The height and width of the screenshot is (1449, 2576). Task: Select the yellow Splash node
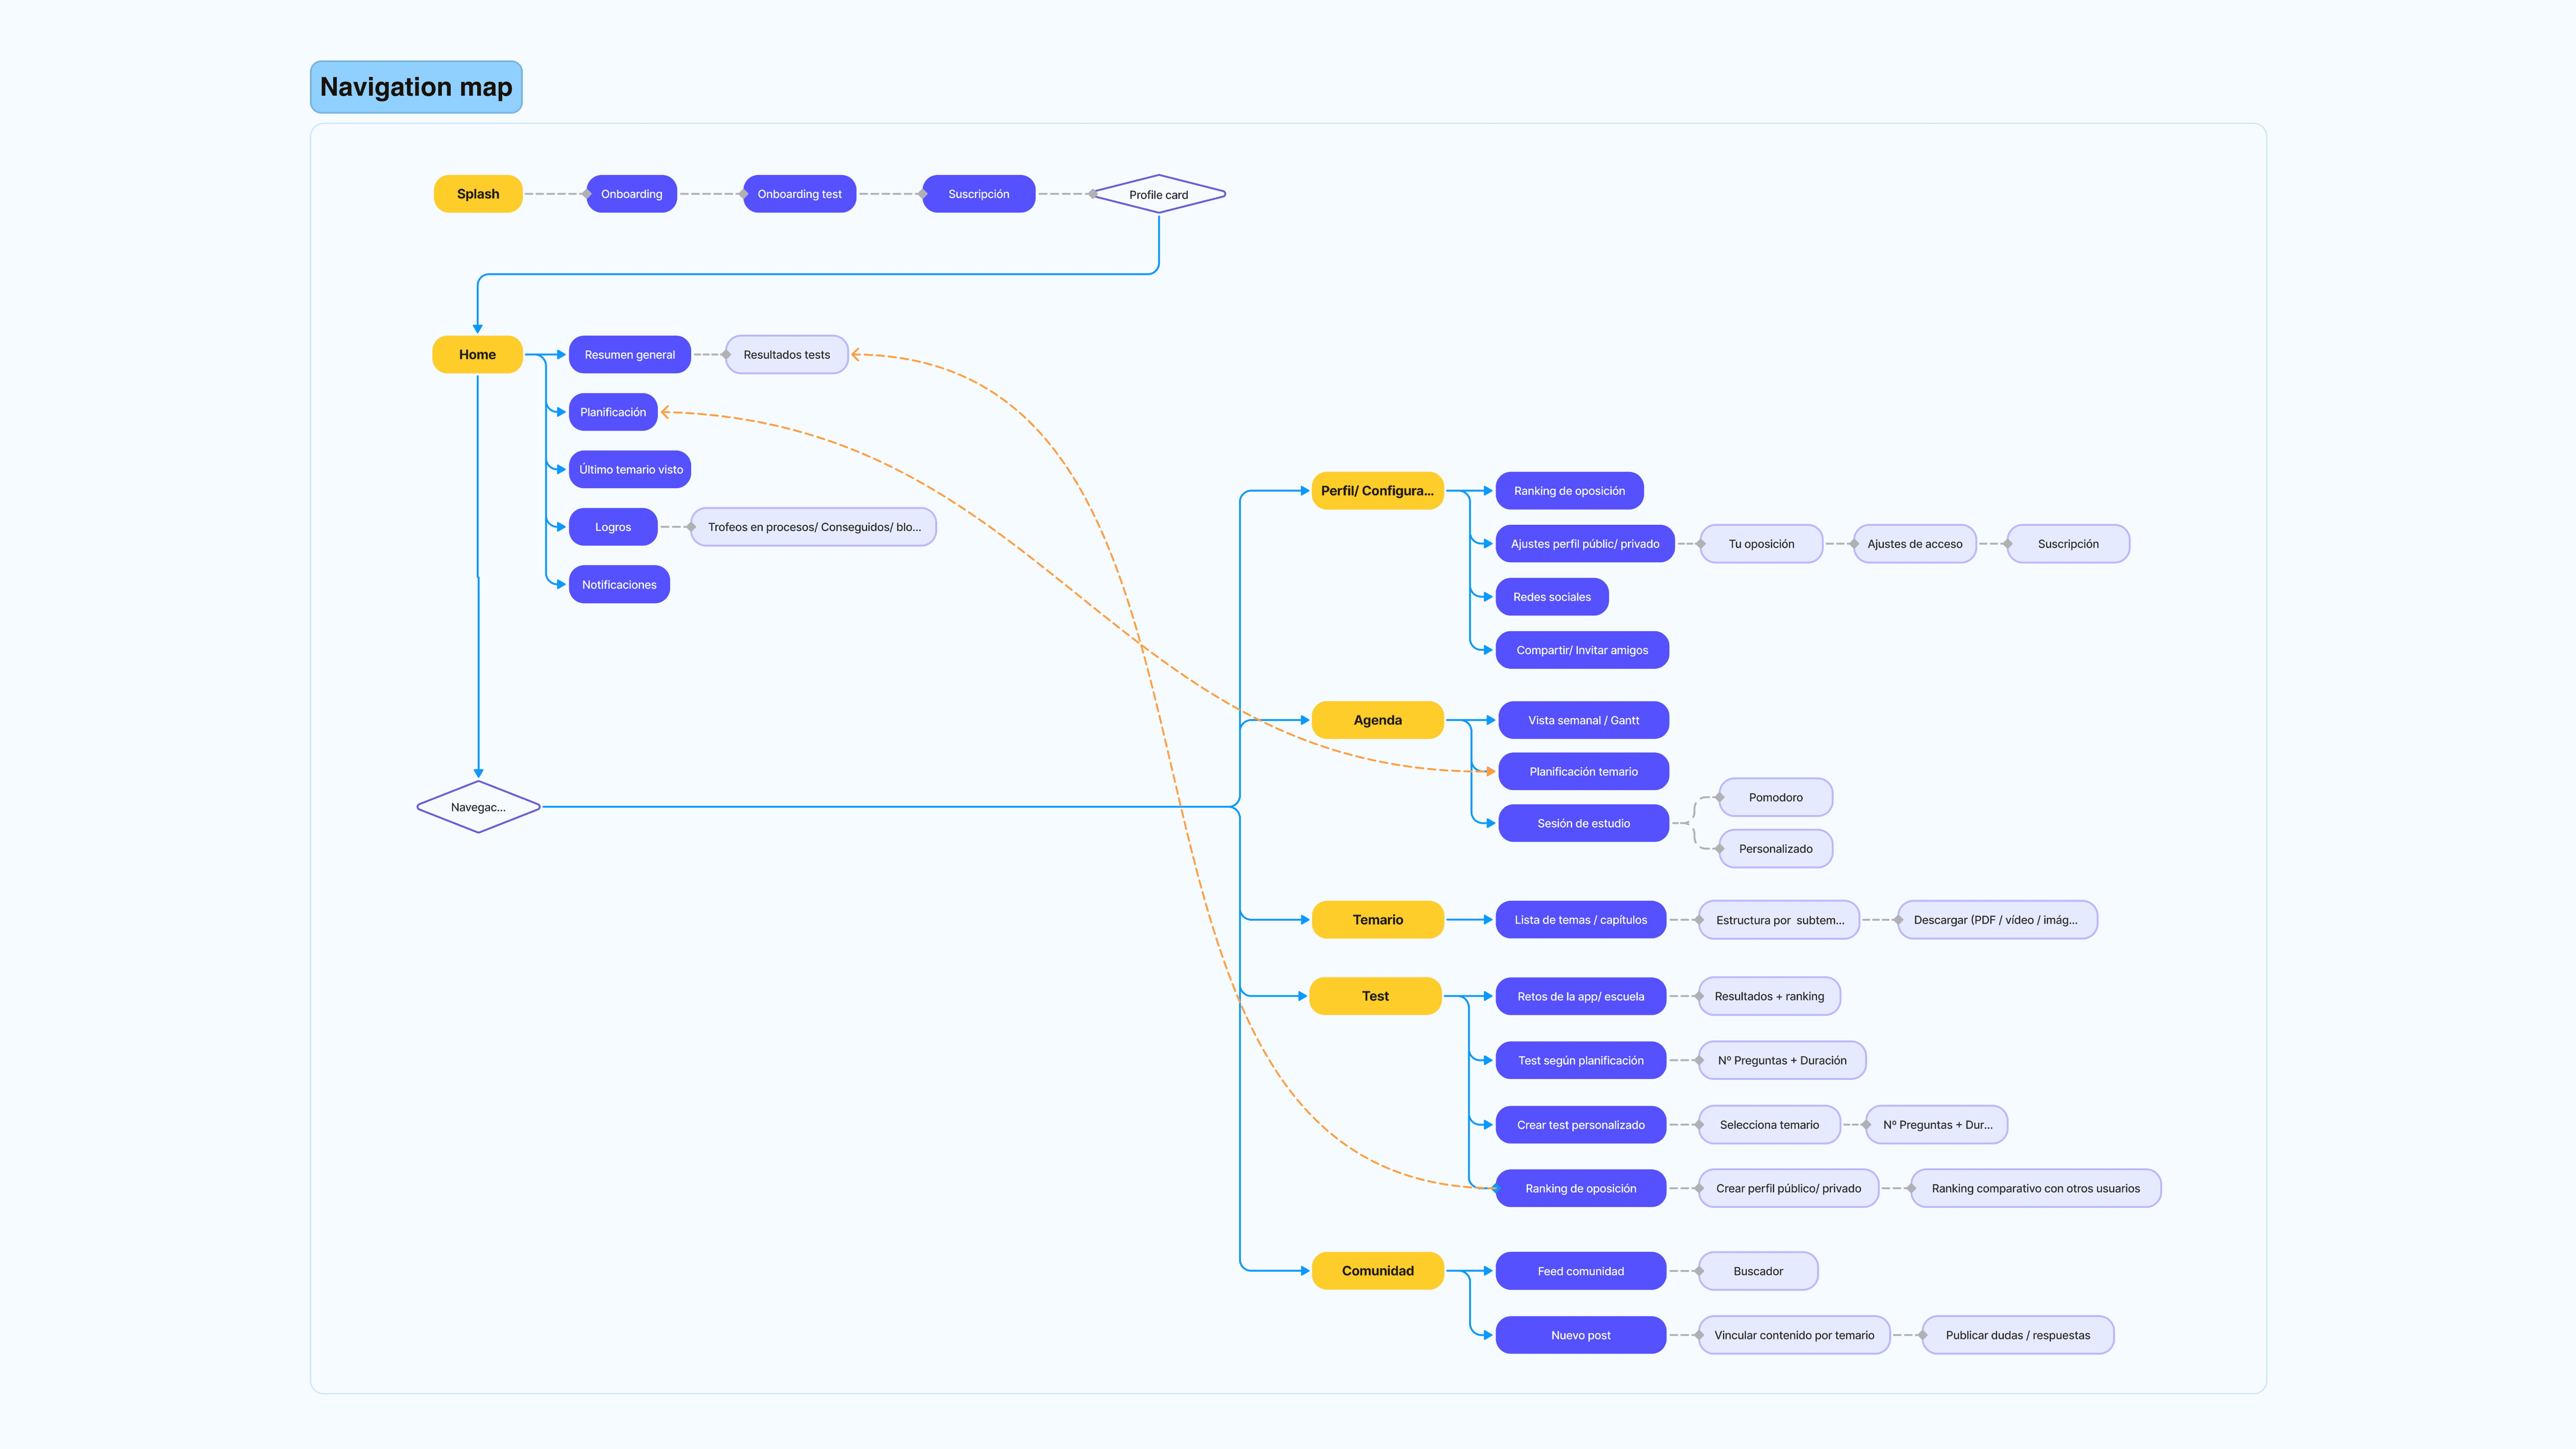coord(478,194)
